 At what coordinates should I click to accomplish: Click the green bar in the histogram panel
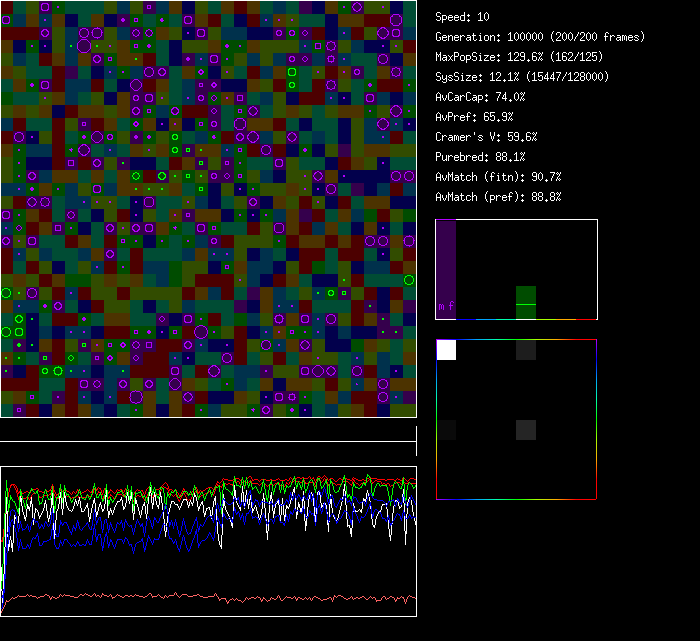point(526,302)
